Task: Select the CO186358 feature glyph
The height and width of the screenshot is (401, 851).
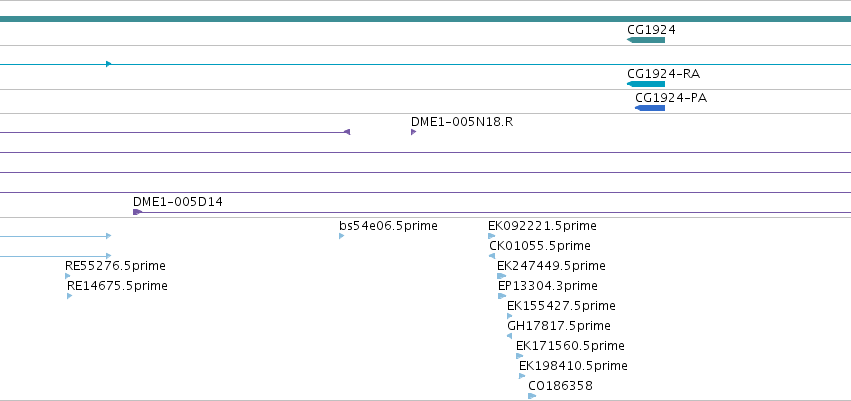Action: tap(532, 396)
